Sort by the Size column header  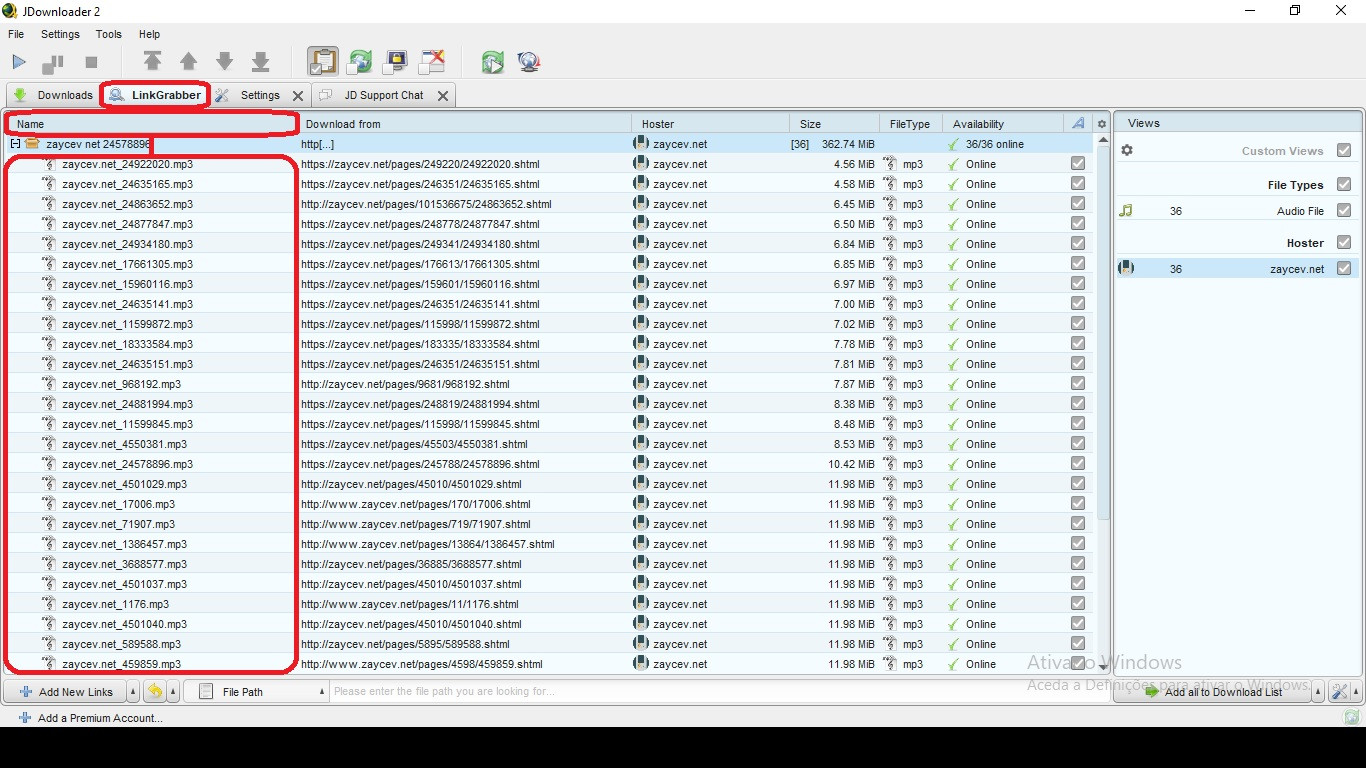835,124
